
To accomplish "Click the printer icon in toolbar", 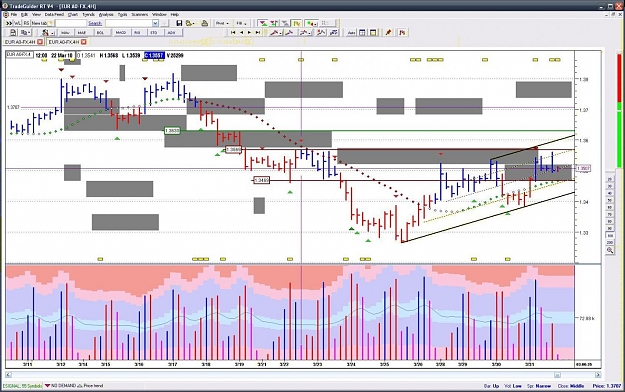I will [204, 23].
